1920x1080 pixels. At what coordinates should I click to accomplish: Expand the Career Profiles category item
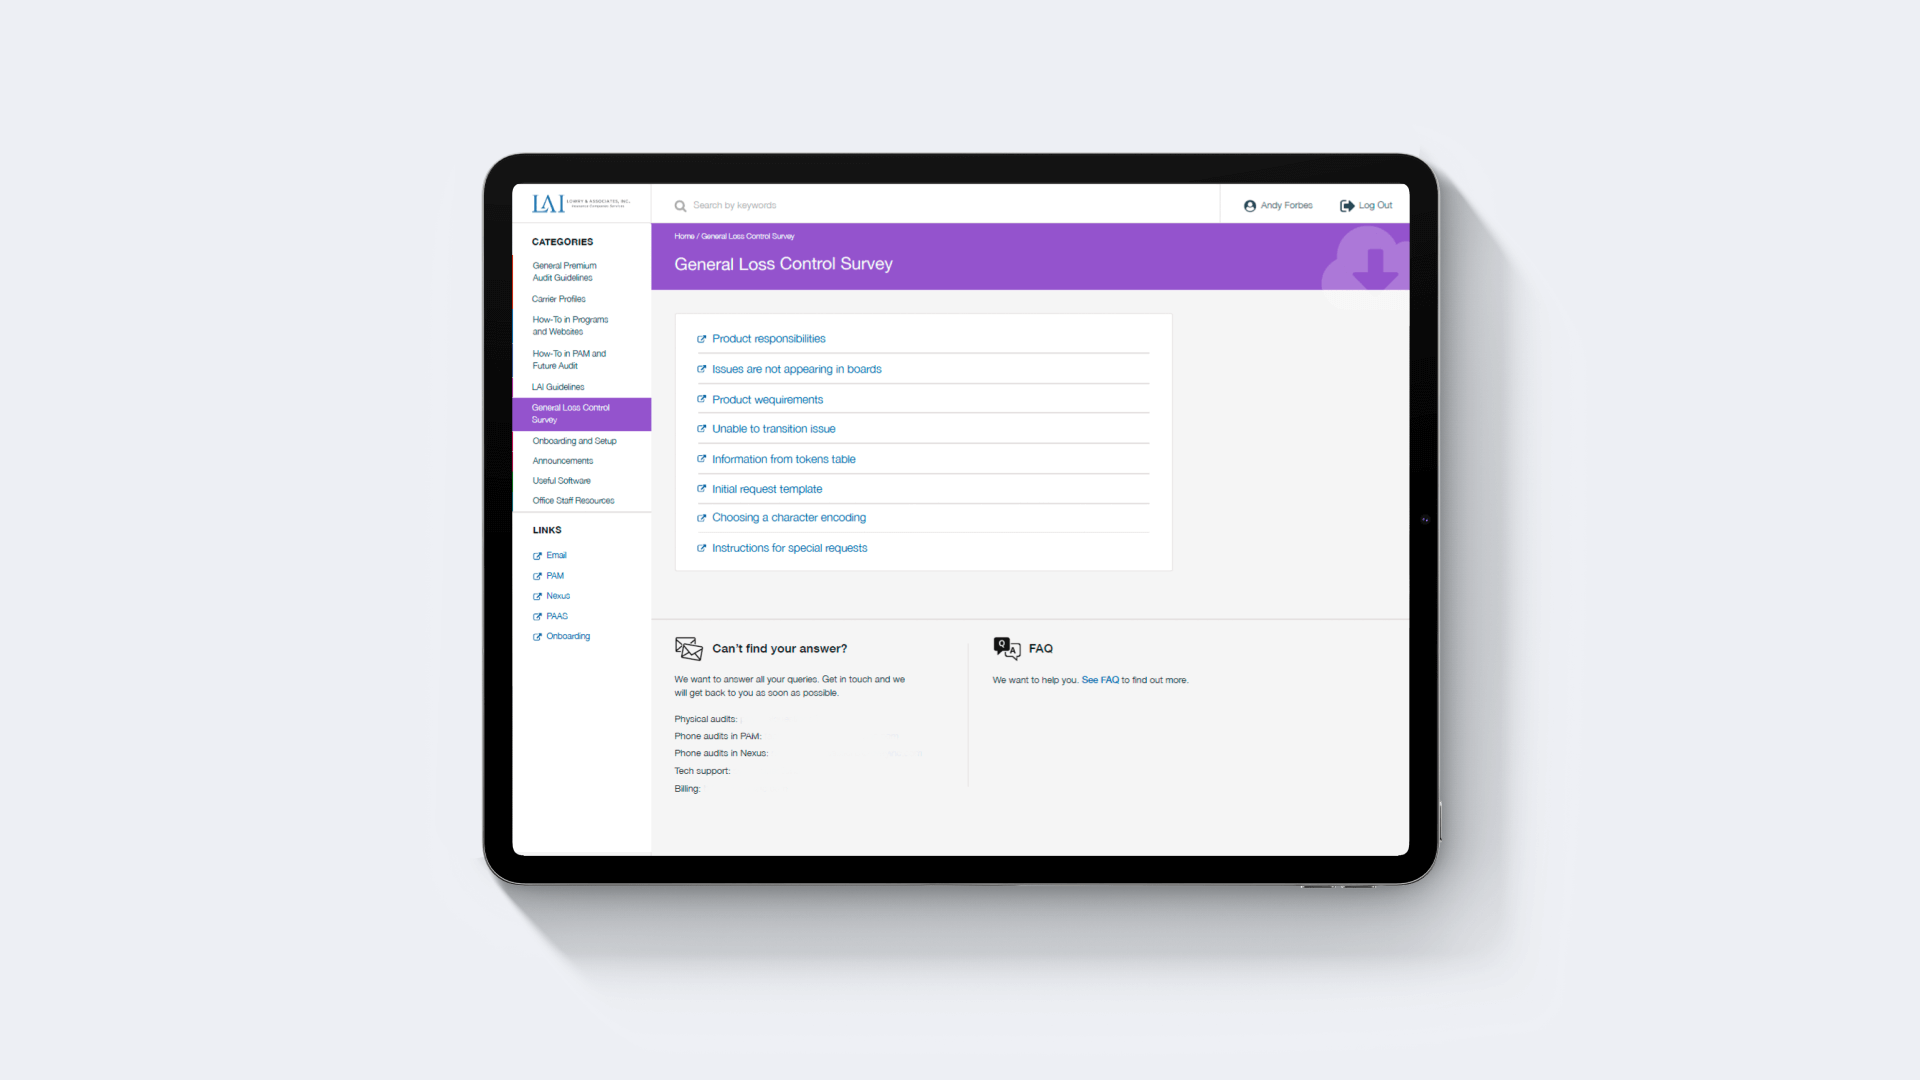558,298
